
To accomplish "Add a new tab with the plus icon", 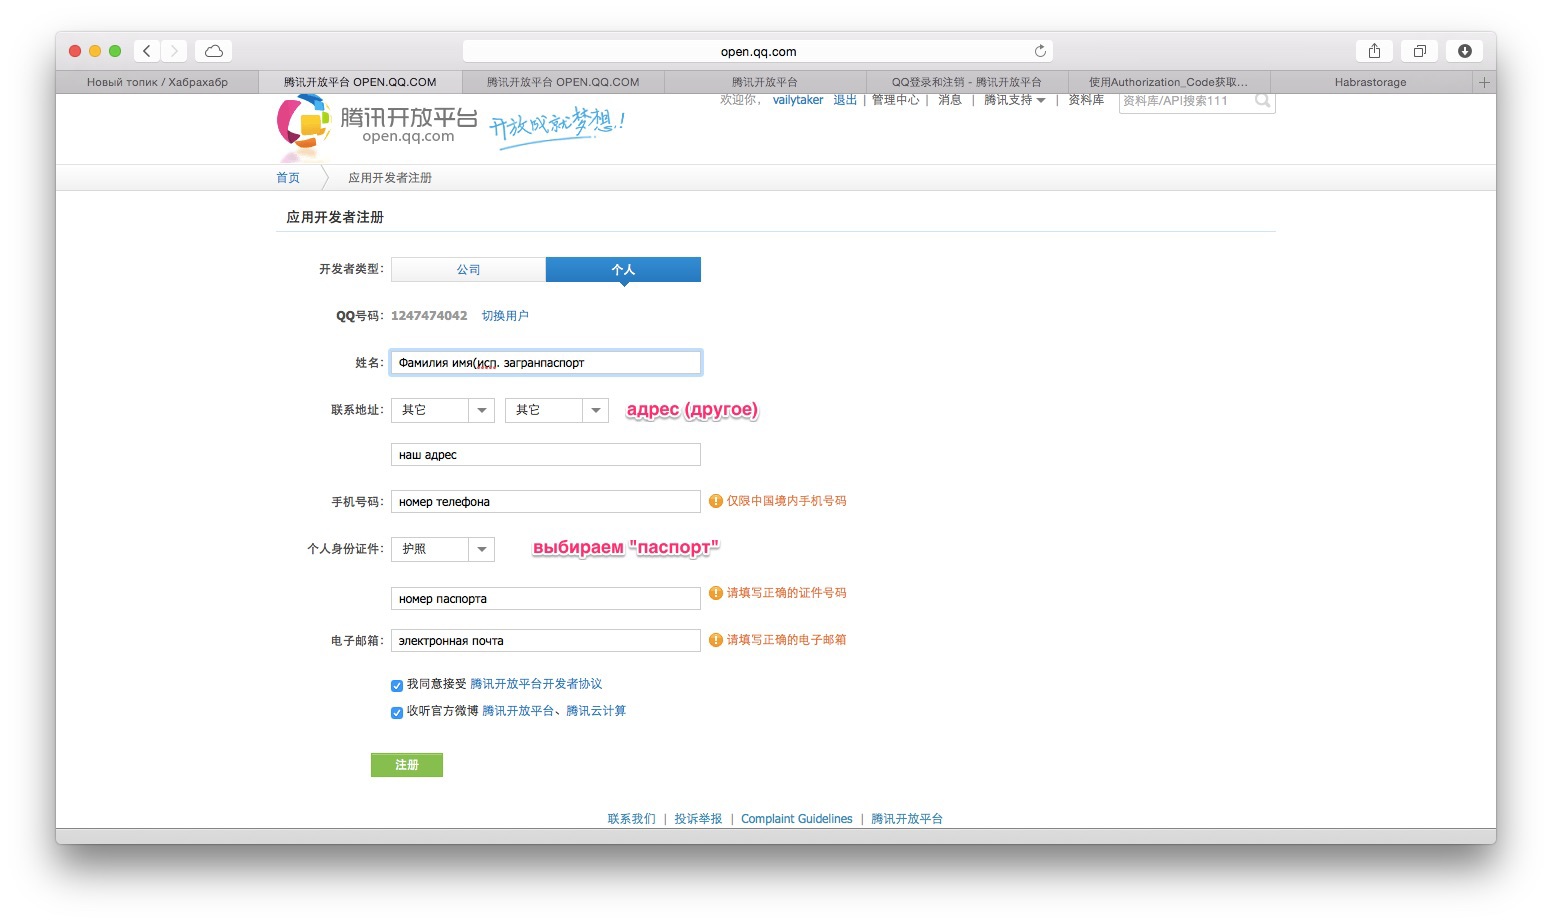I will (x=1484, y=82).
